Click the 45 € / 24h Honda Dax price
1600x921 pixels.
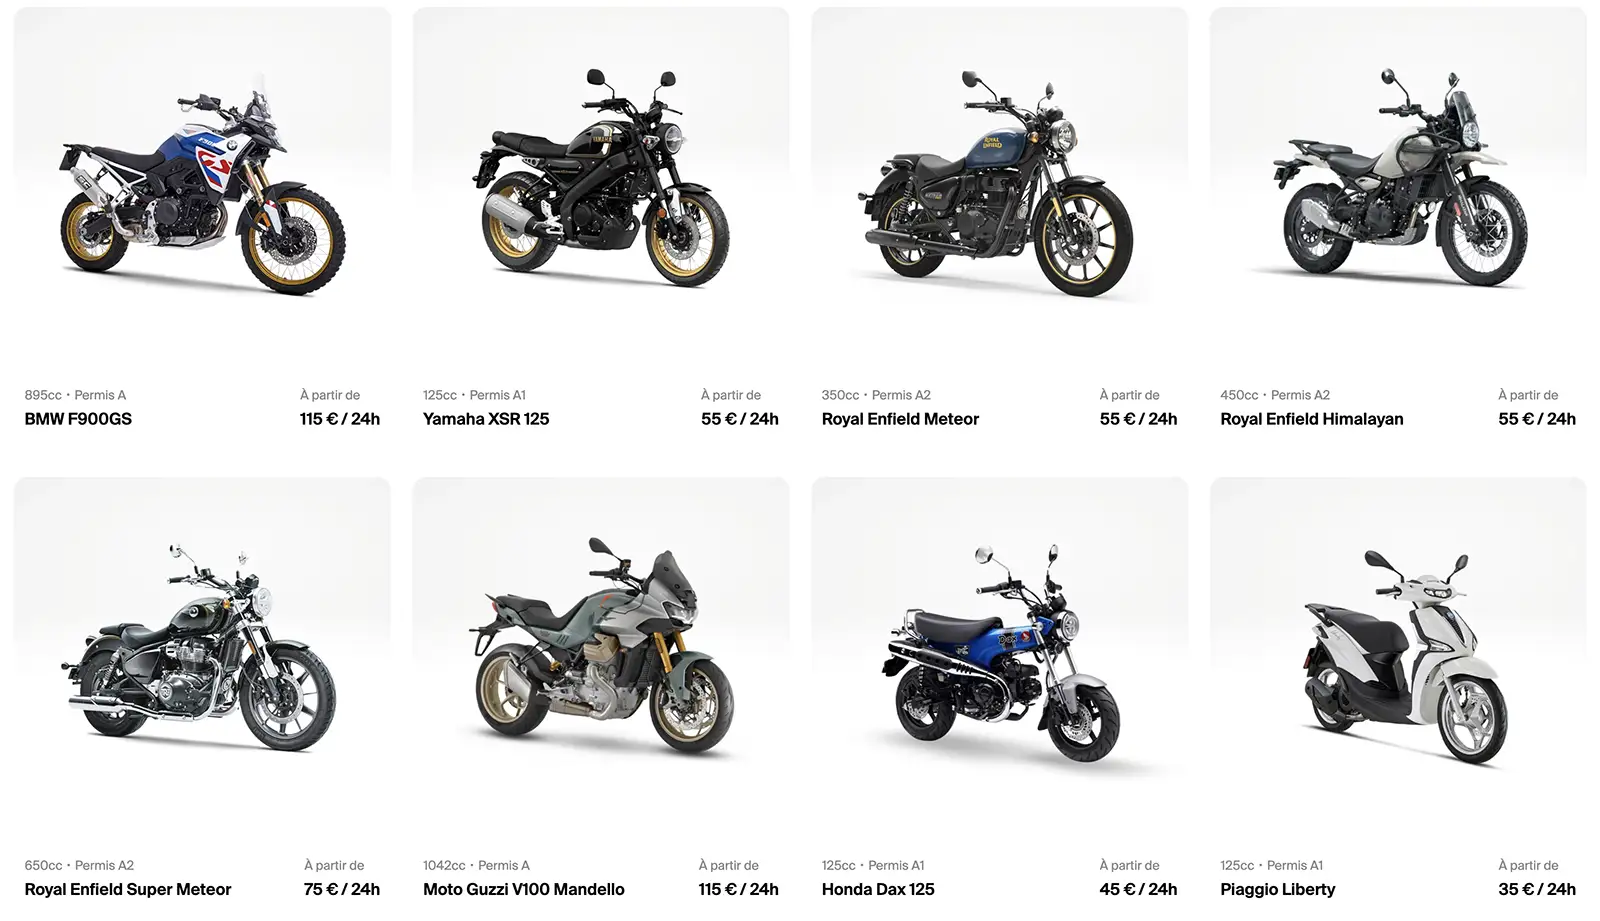1138,889
